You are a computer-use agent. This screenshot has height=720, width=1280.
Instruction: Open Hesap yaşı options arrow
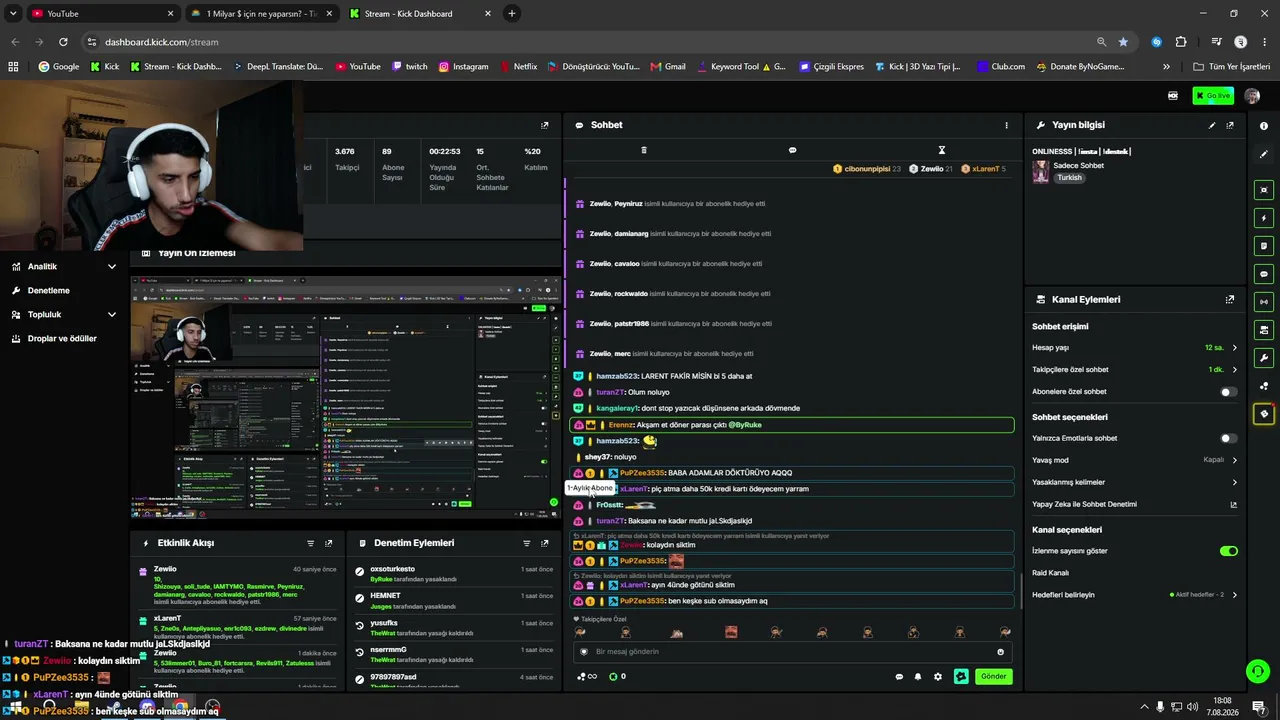pos(1234,348)
